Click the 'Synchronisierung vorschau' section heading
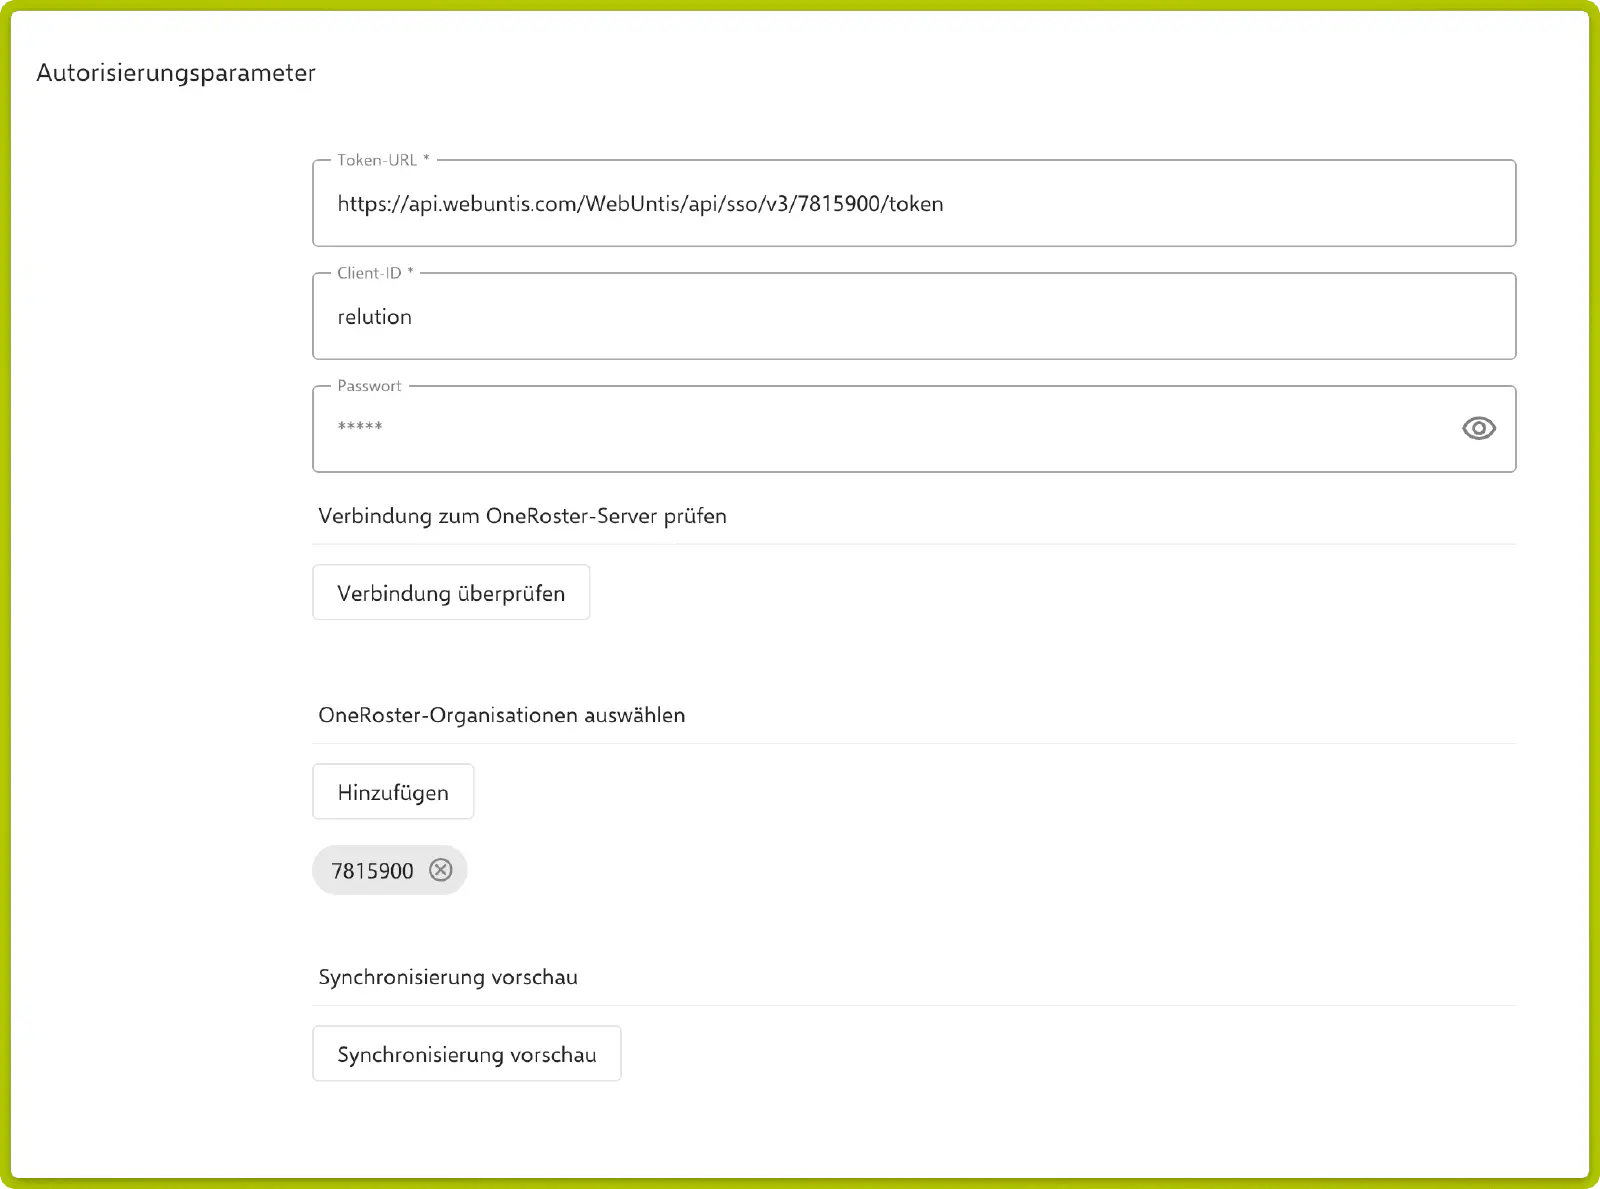 click(x=448, y=977)
